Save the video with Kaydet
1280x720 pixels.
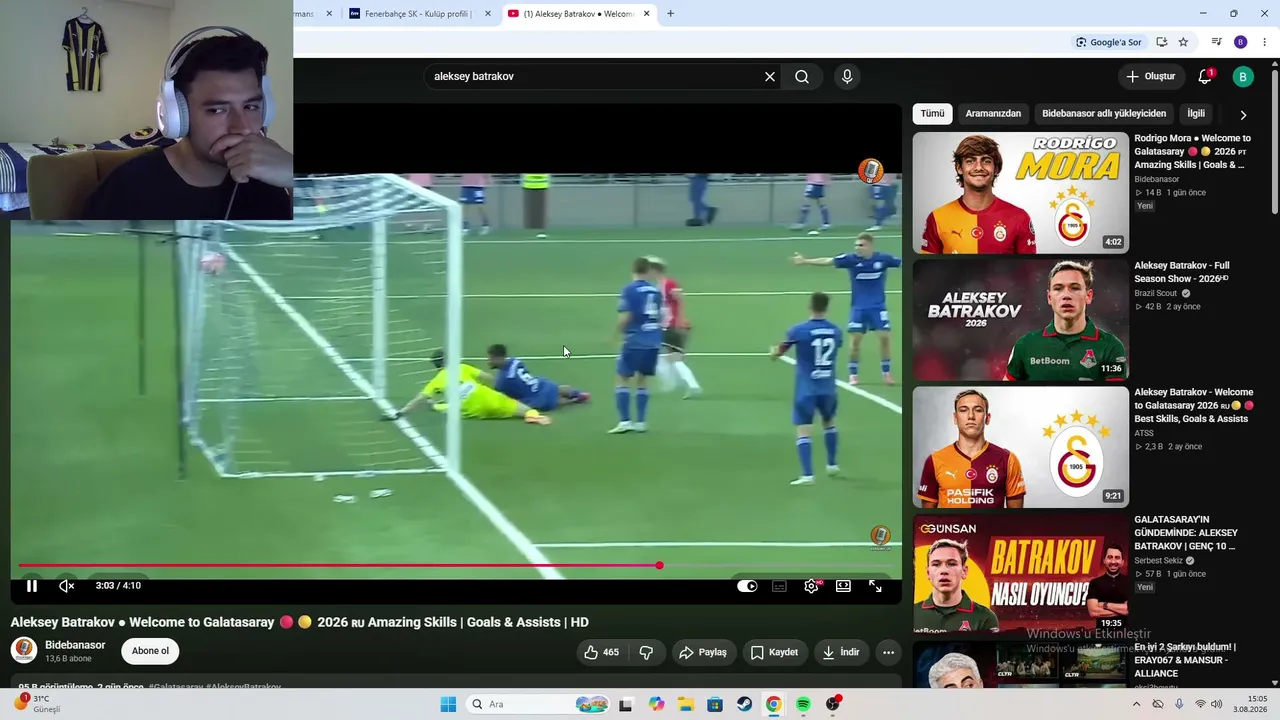click(x=774, y=652)
